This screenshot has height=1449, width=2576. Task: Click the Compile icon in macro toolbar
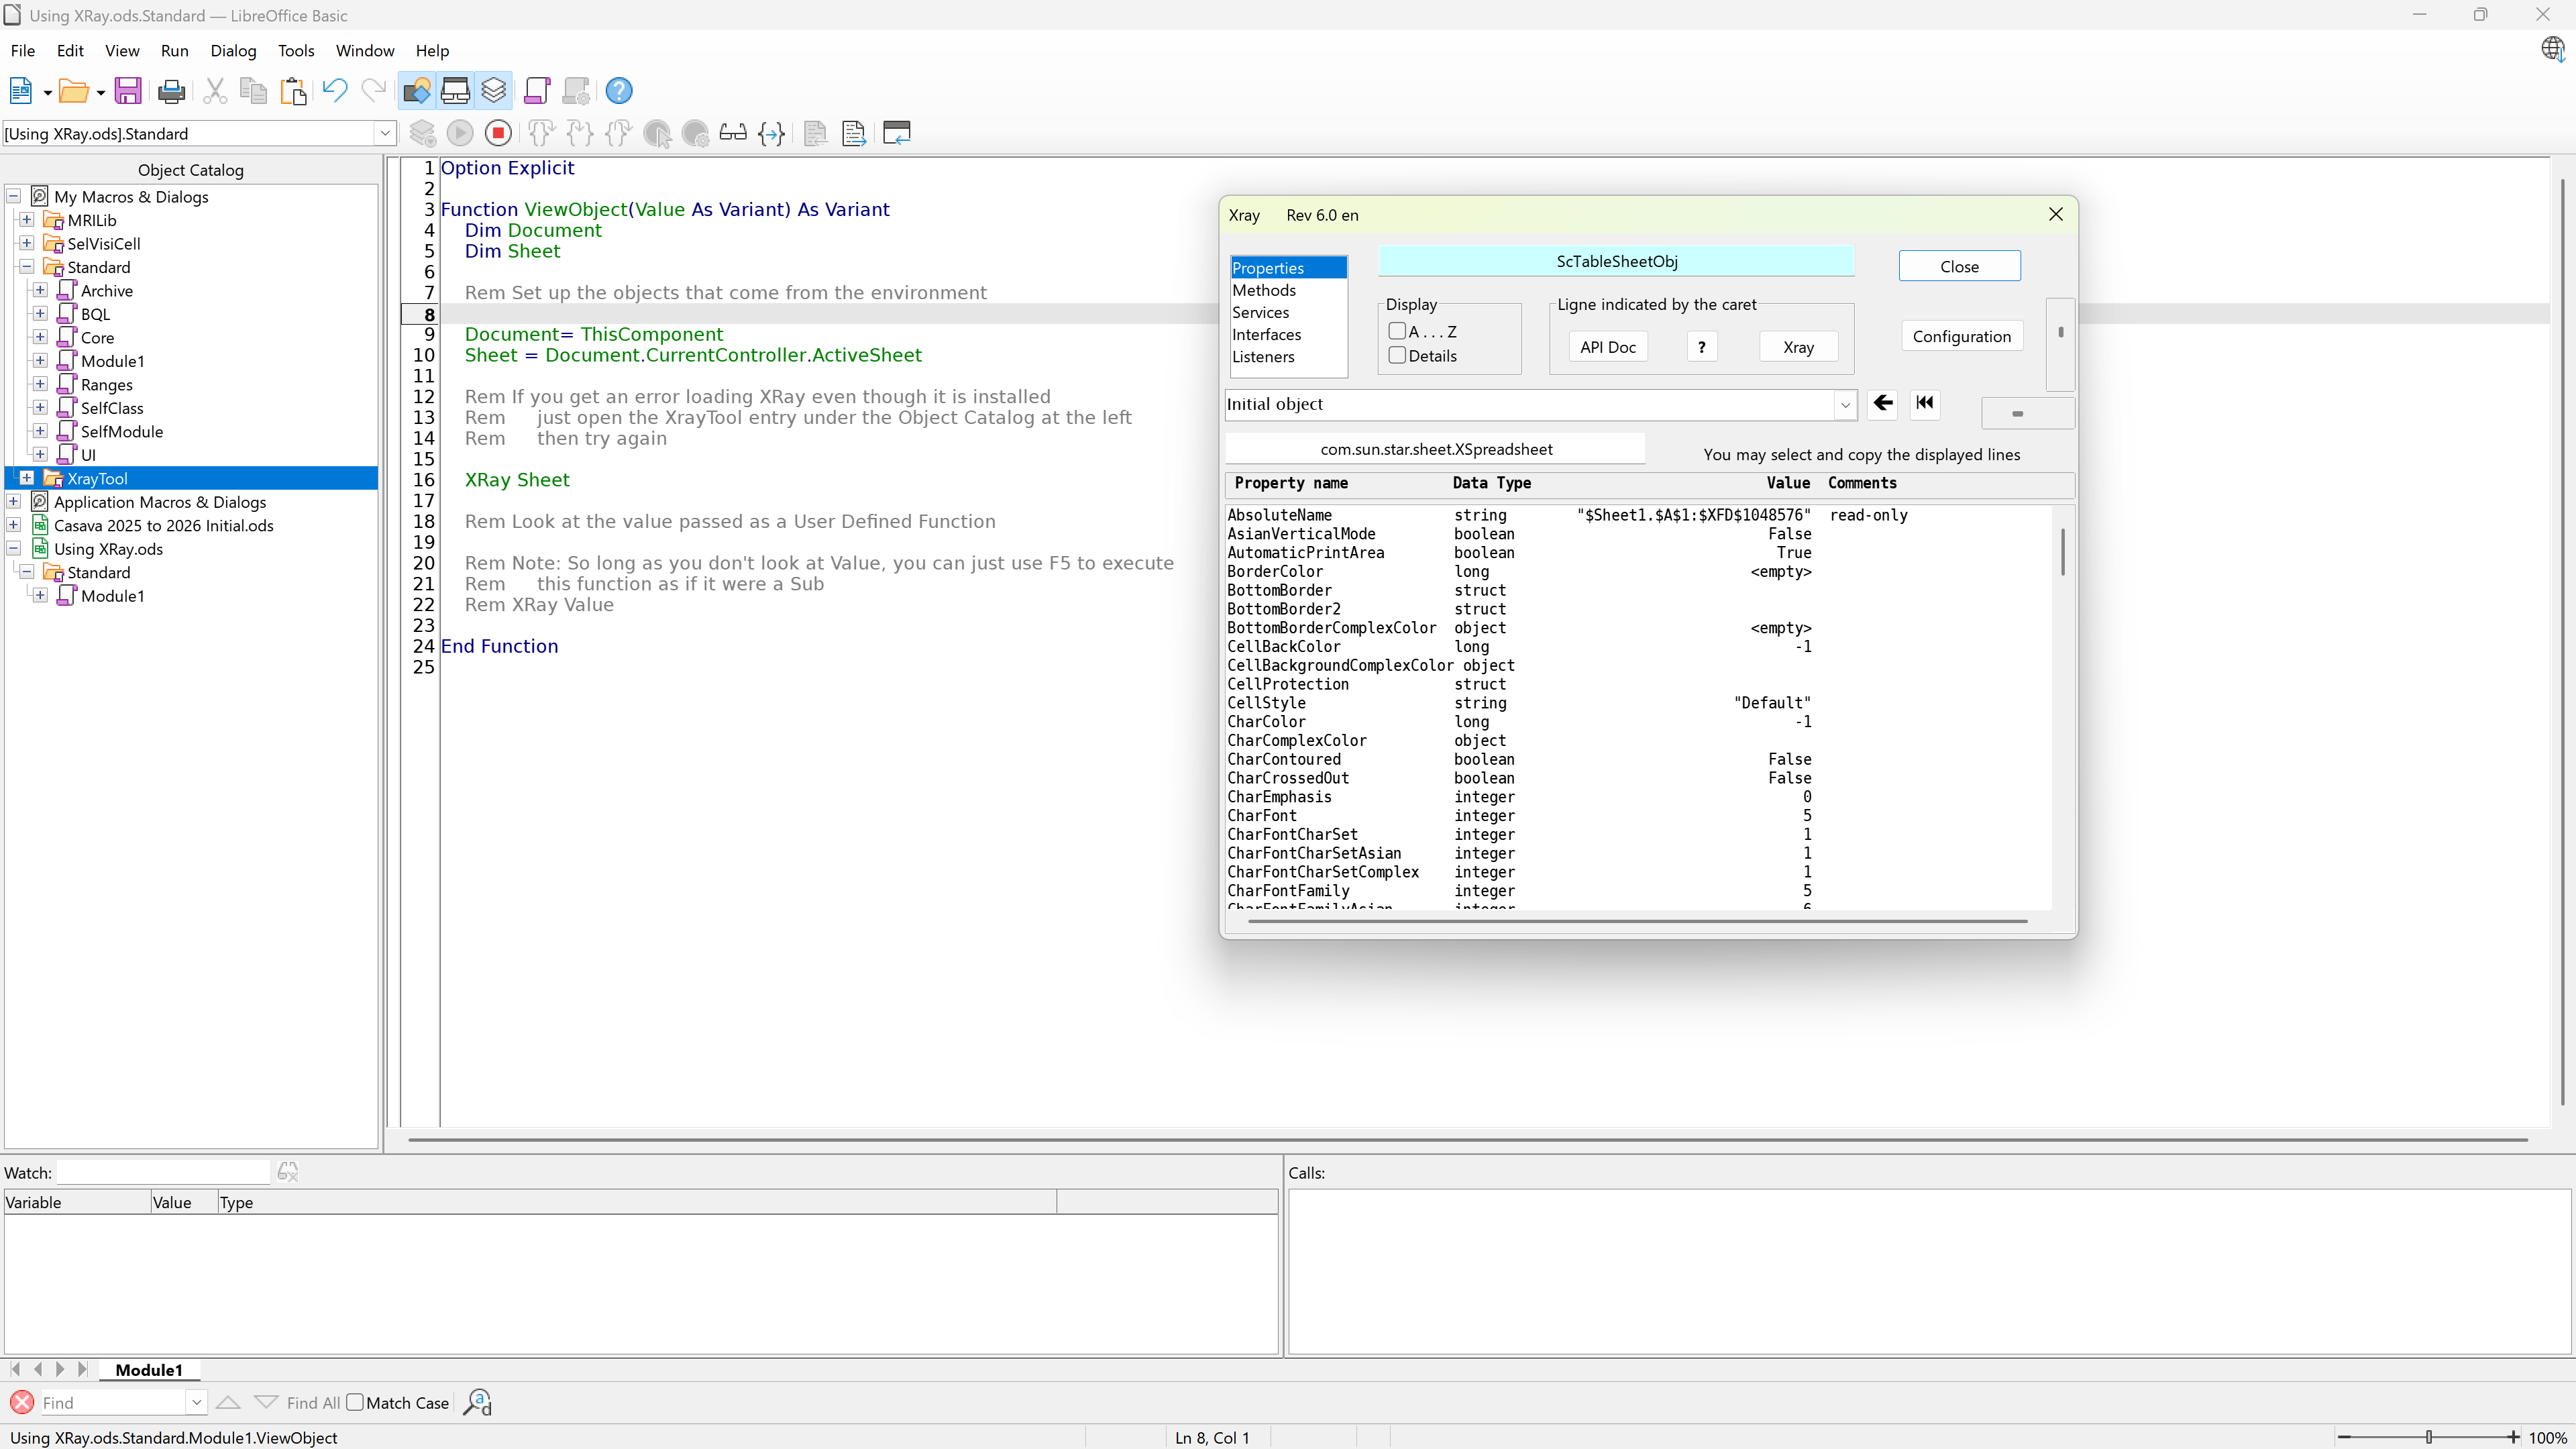(422, 133)
